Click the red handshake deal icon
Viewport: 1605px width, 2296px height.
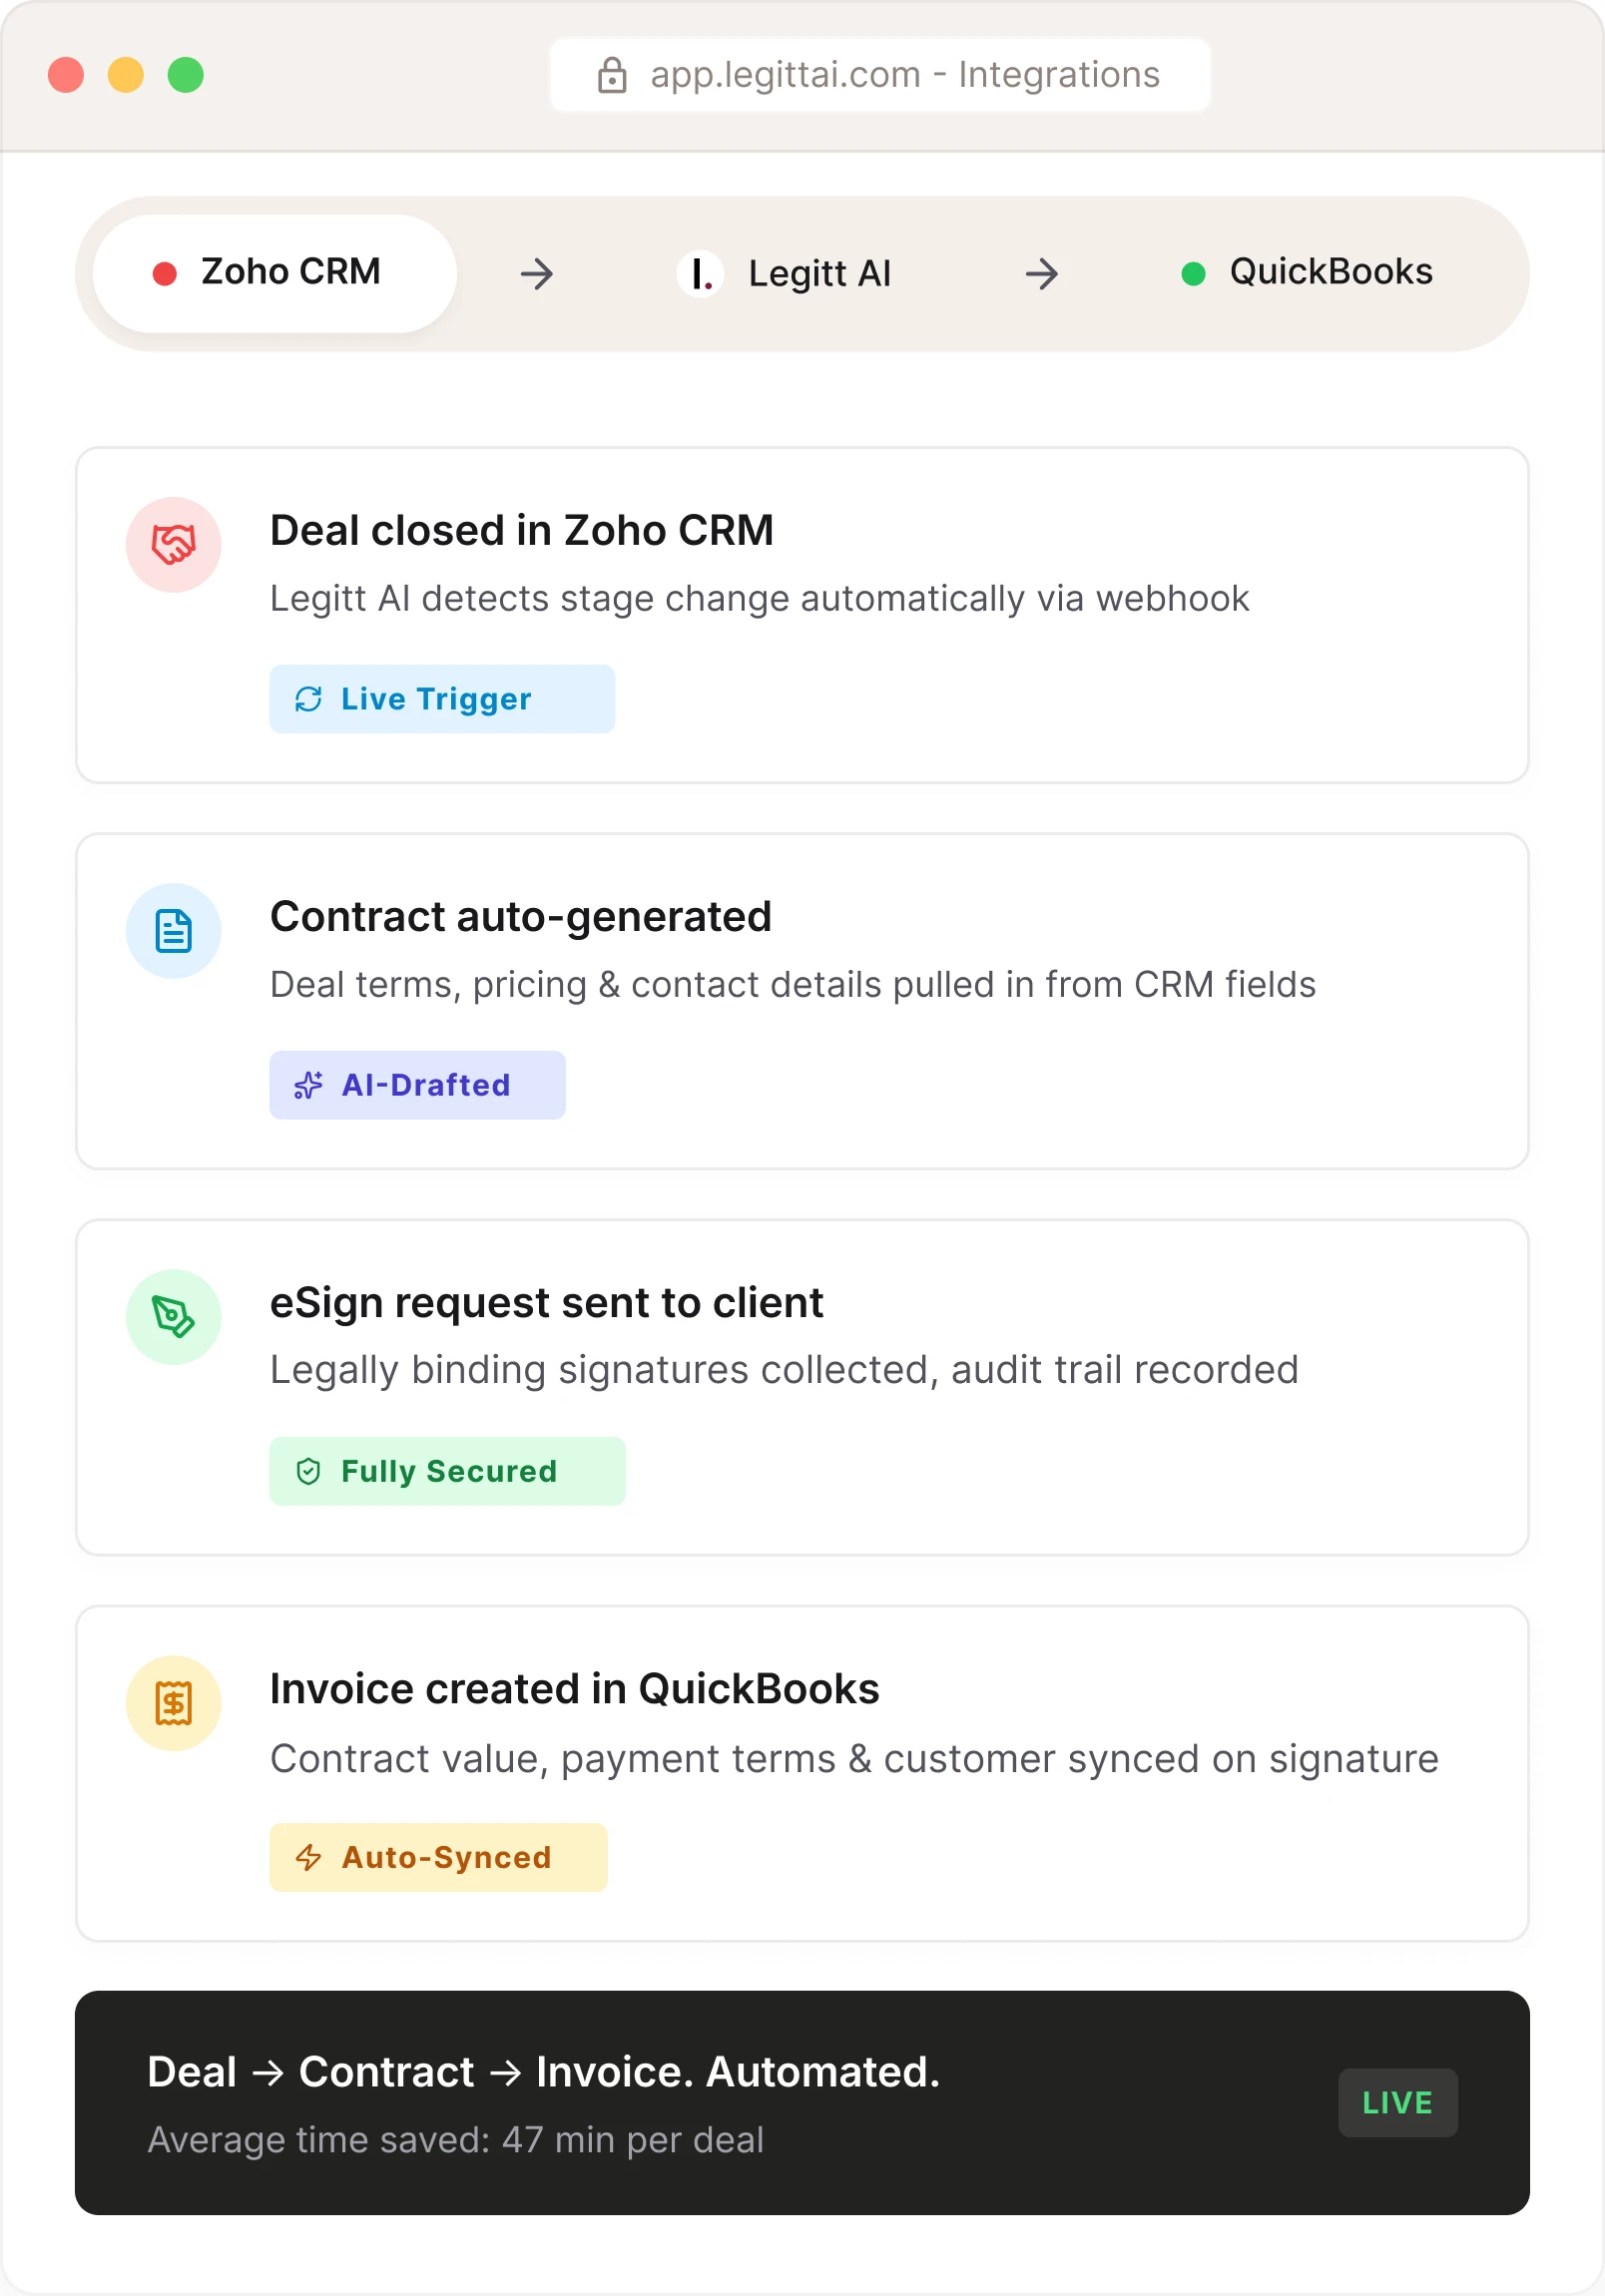[x=173, y=544]
